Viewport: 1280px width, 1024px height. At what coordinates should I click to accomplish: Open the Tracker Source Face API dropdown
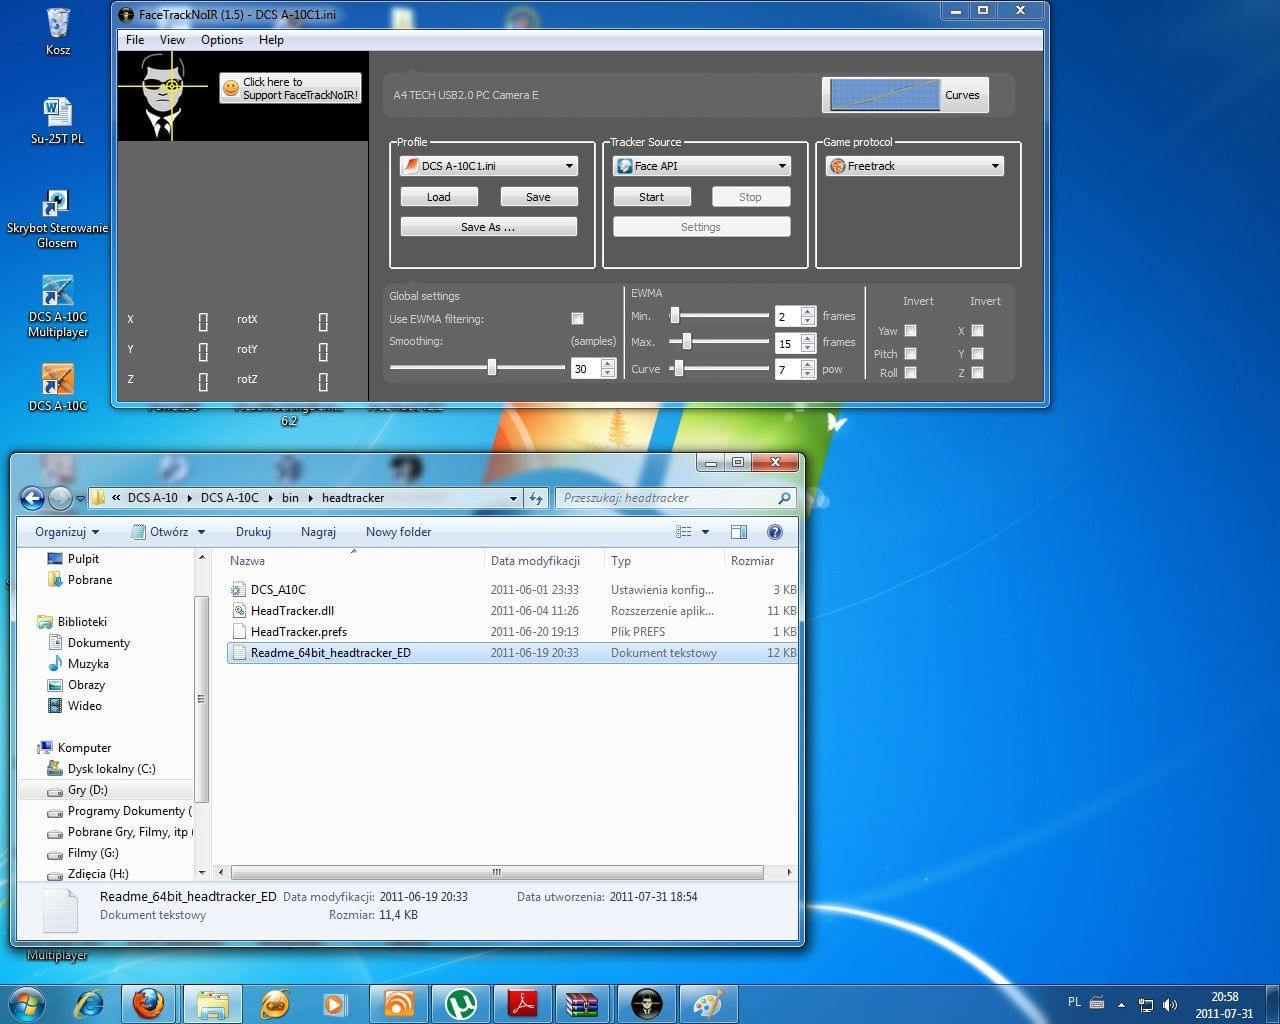pos(701,166)
